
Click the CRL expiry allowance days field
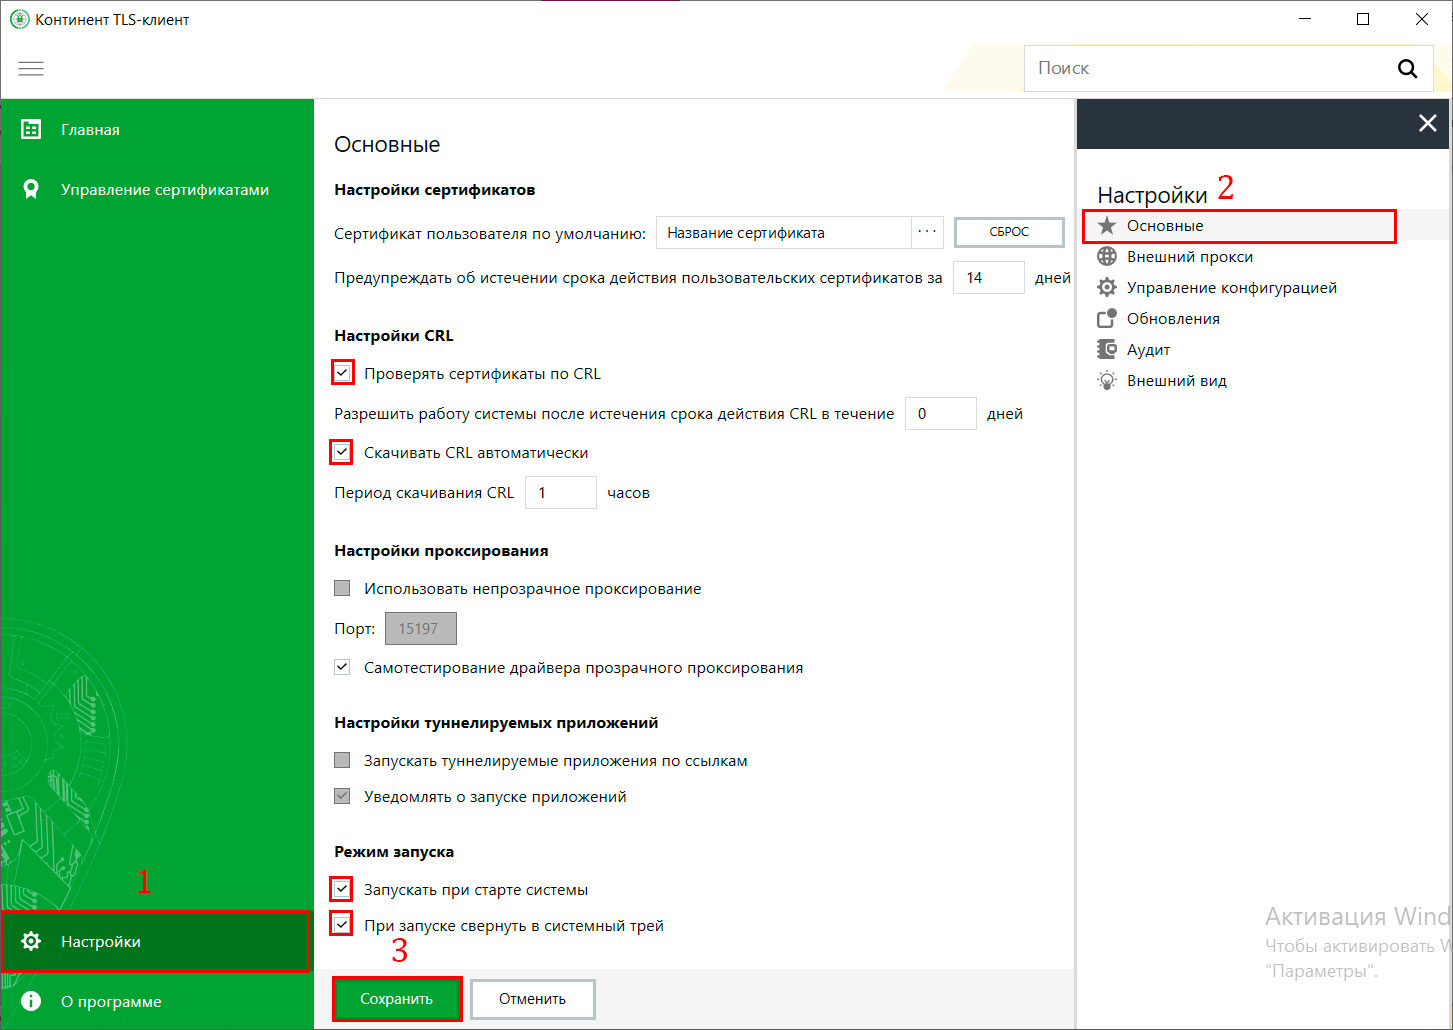tap(940, 413)
